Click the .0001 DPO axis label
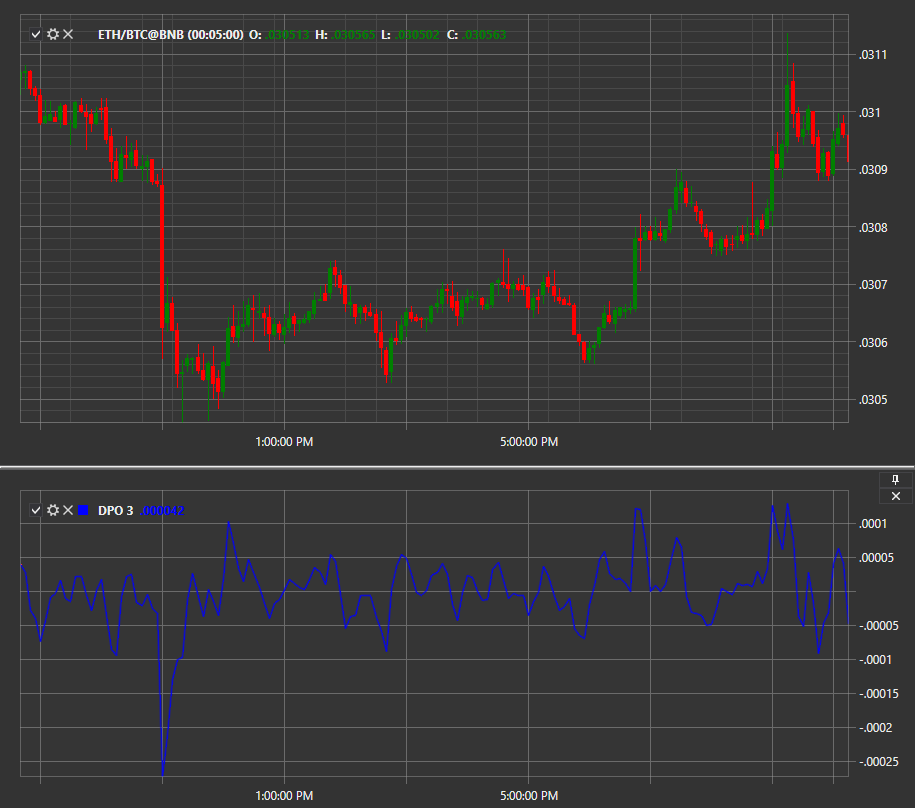This screenshot has width=915, height=808. (872, 524)
